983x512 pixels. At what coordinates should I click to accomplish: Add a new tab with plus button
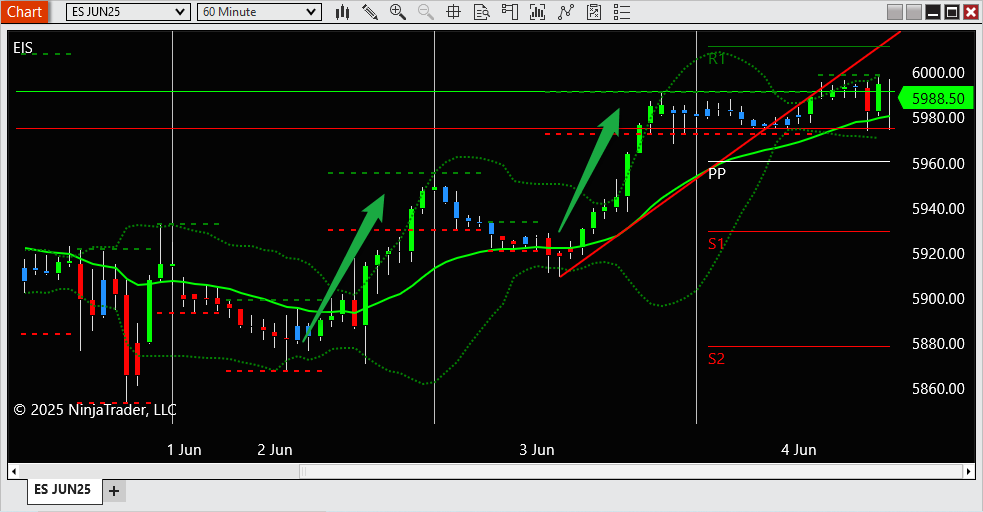tap(113, 491)
